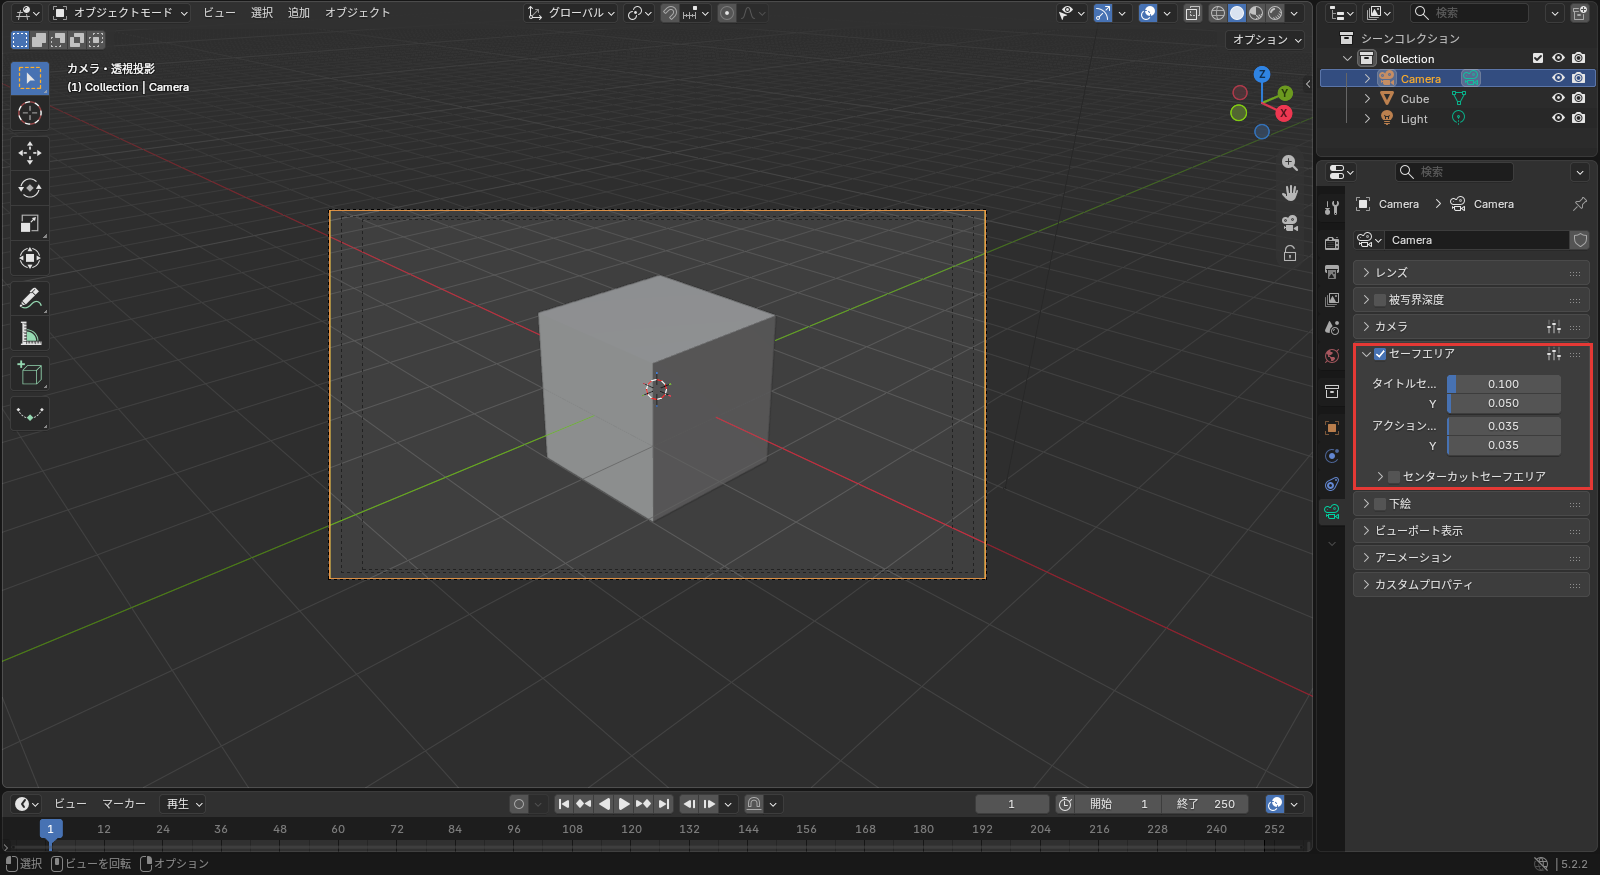This screenshot has height=875, width=1600.
Task: Open the 選択 menu
Action: tap(262, 13)
